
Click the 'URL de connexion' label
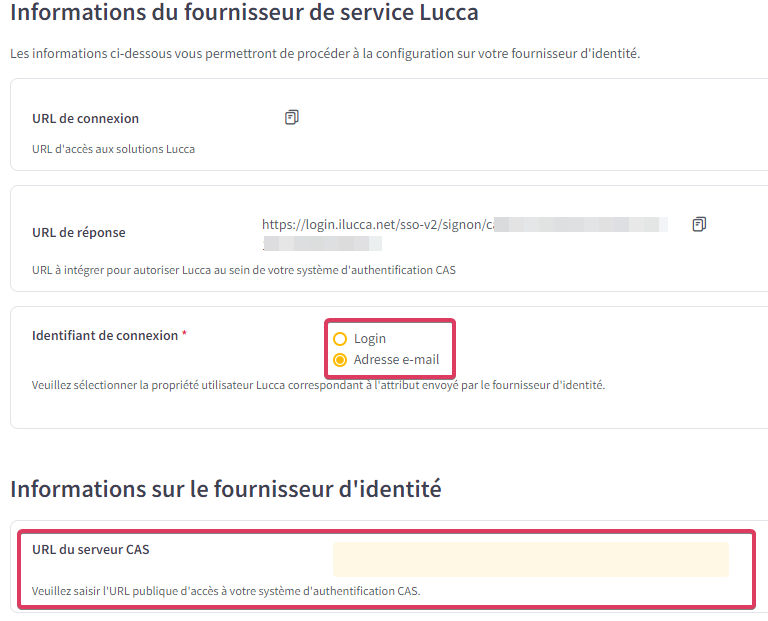pyautogui.click(x=85, y=119)
